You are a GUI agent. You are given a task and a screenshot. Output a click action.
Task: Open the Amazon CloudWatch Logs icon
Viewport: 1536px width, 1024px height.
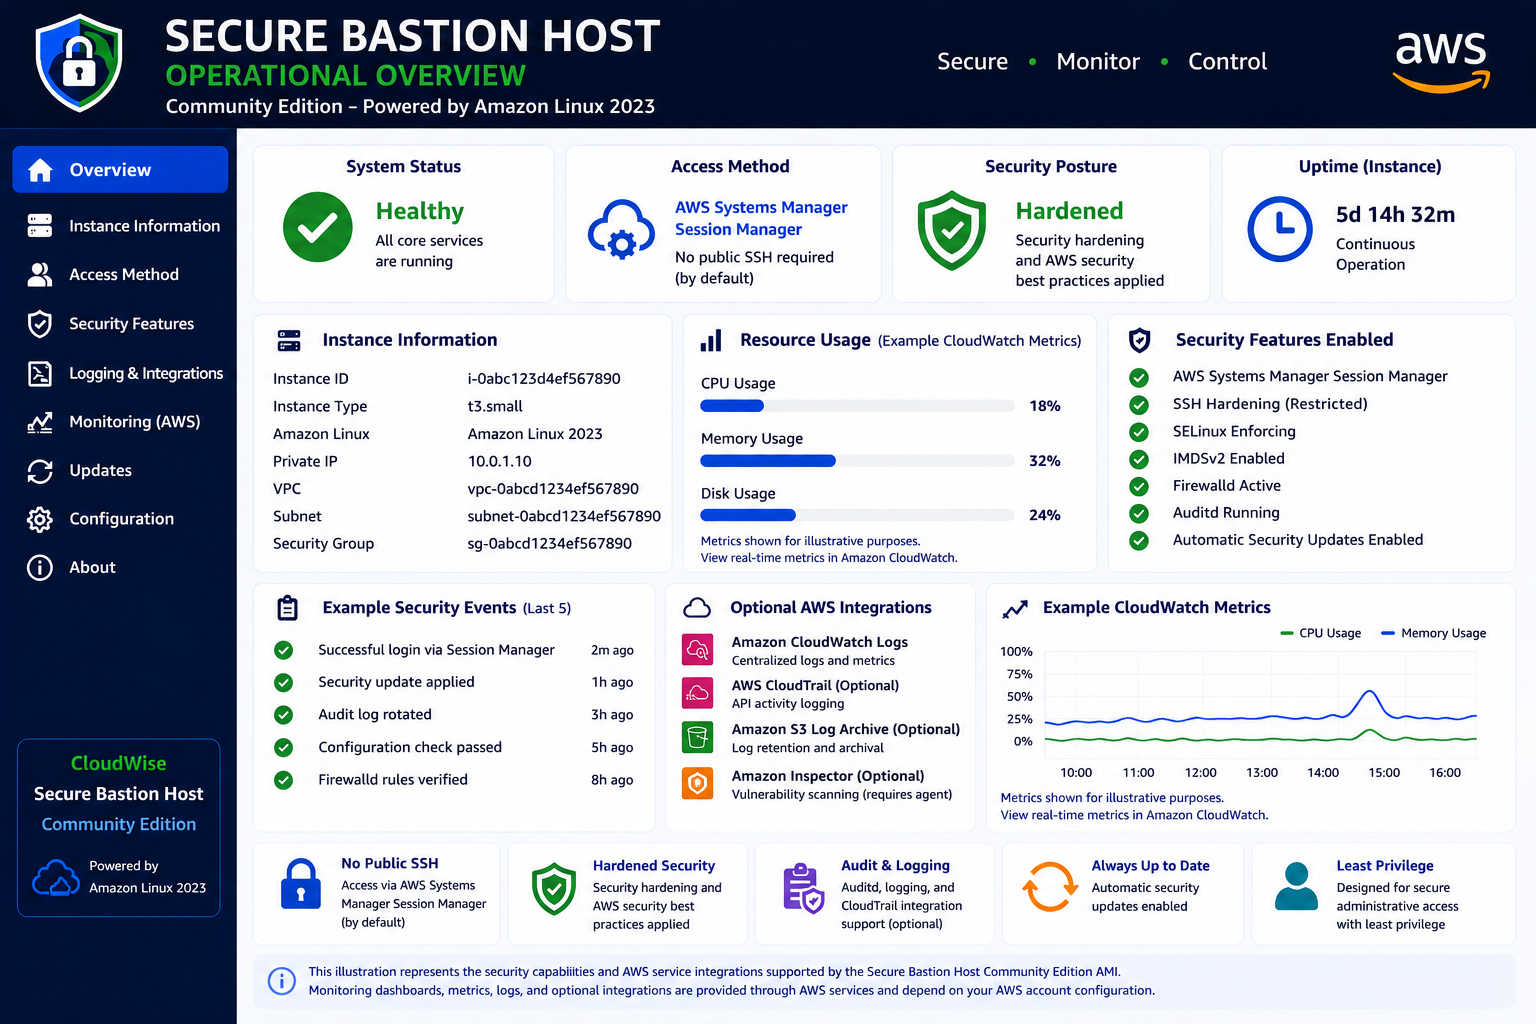pyautogui.click(x=698, y=650)
